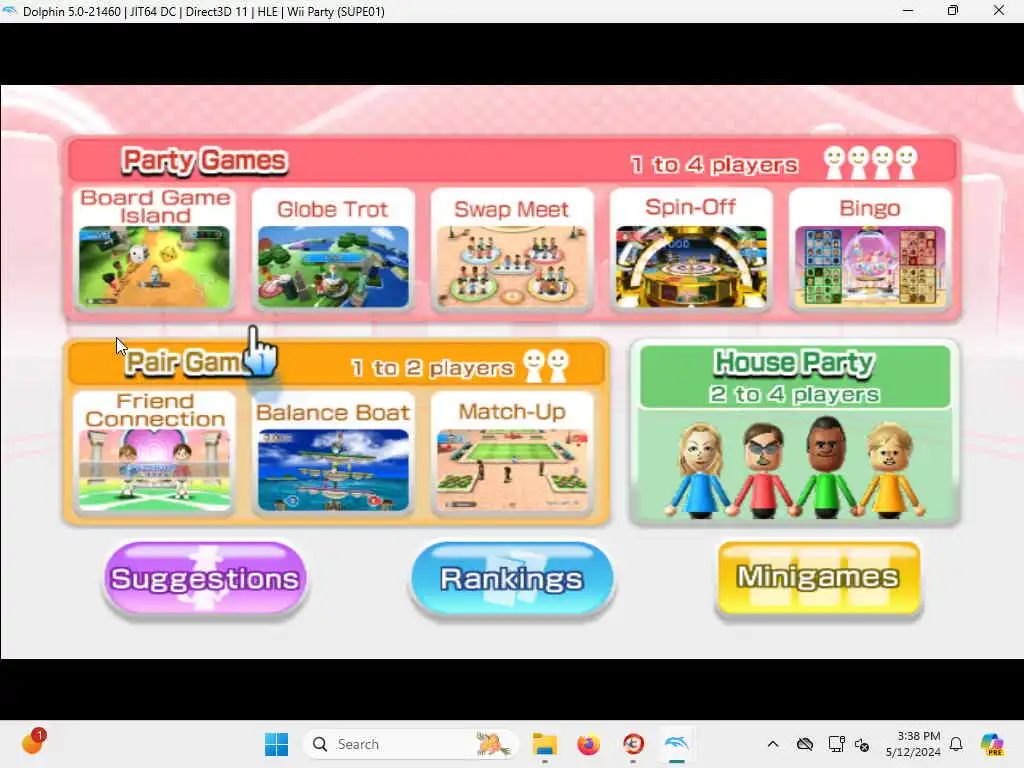This screenshot has height=768, width=1024.
Task: Click the Party Games header title
Action: (204, 161)
